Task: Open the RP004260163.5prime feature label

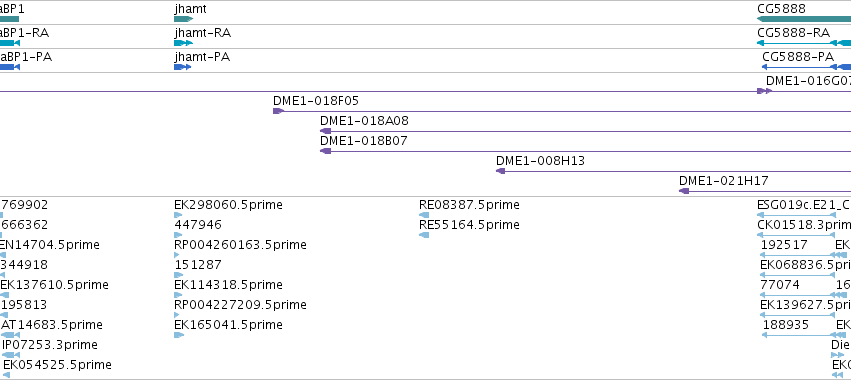Action: (x=240, y=245)
